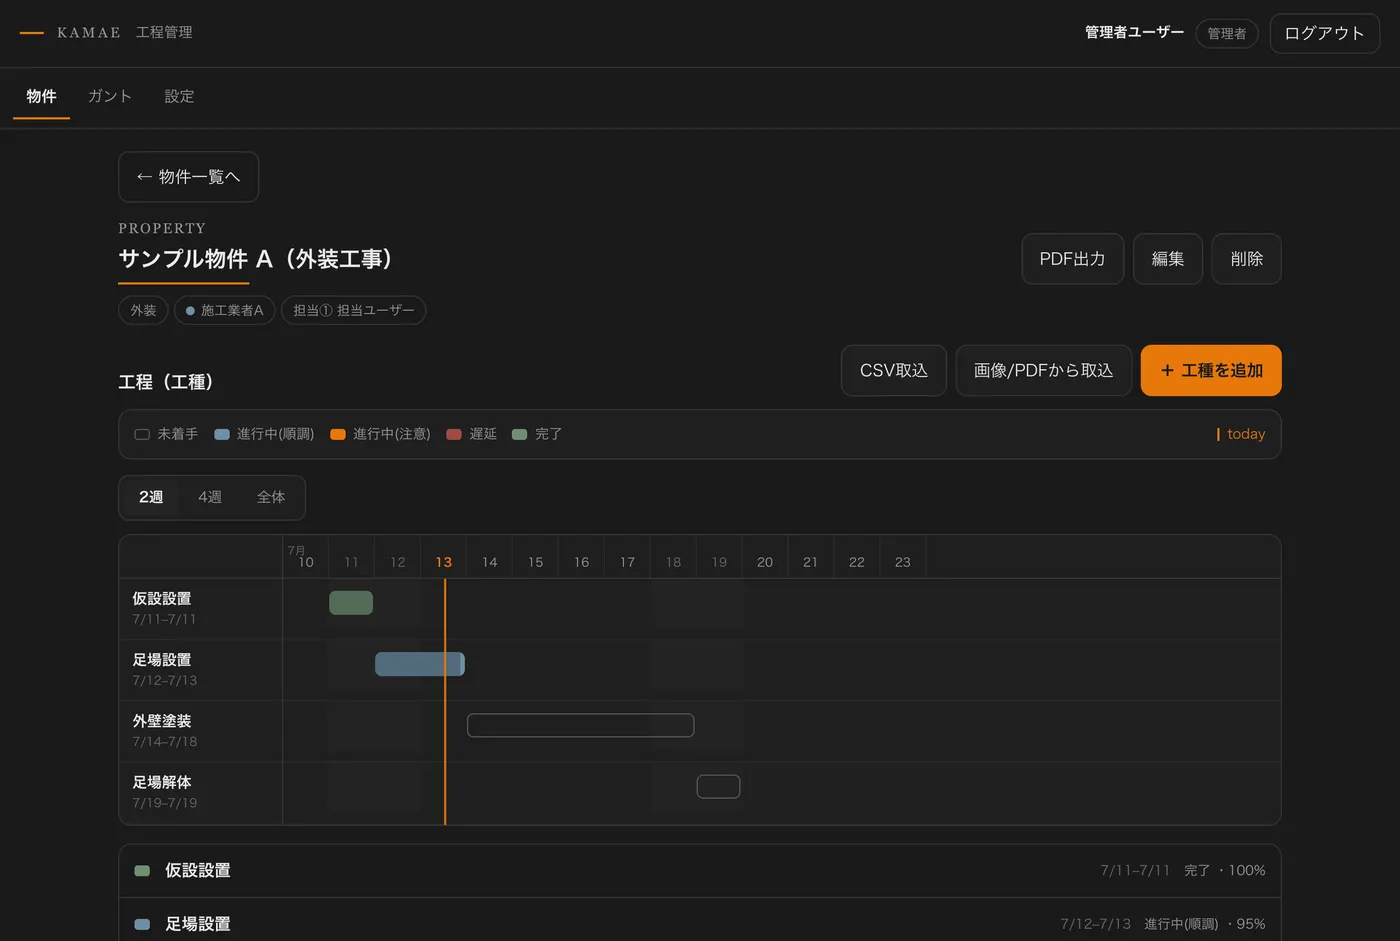Viewport: 1400px width, 941px height.
Task: Click the ログアウト button
Action: (x=1324, y=33)
